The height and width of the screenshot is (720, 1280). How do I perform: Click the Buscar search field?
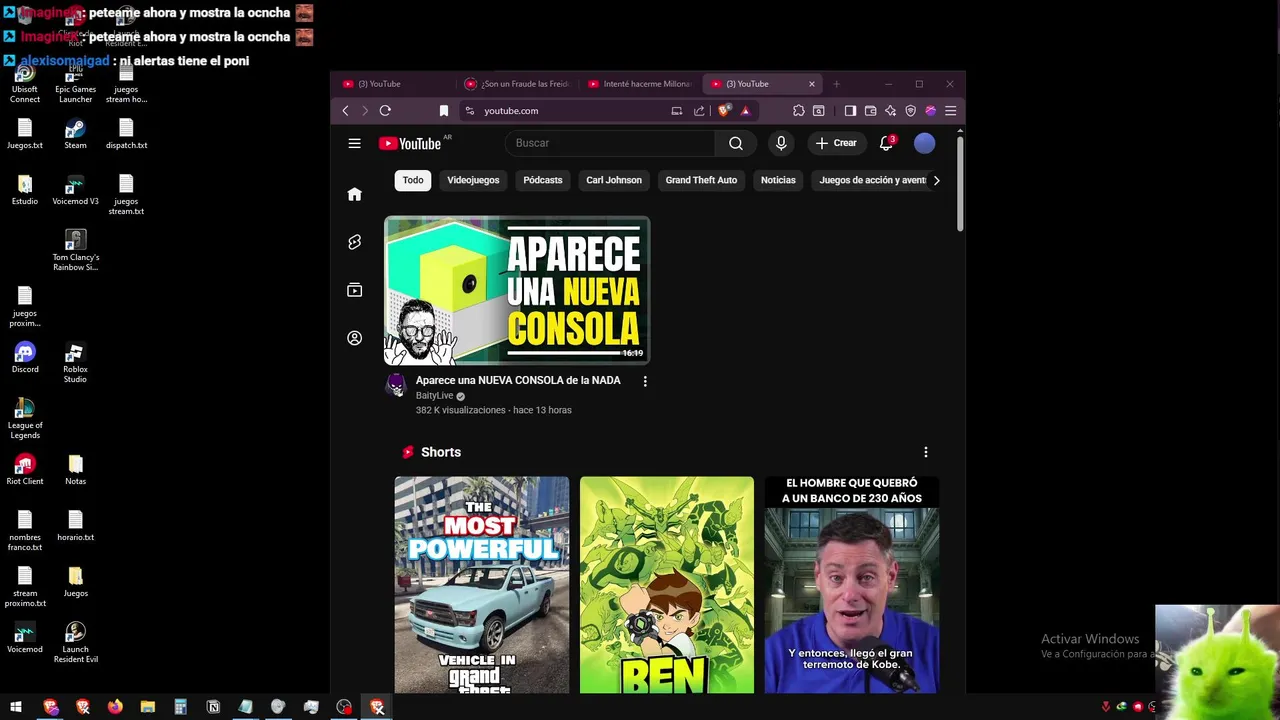pos(609,143)
